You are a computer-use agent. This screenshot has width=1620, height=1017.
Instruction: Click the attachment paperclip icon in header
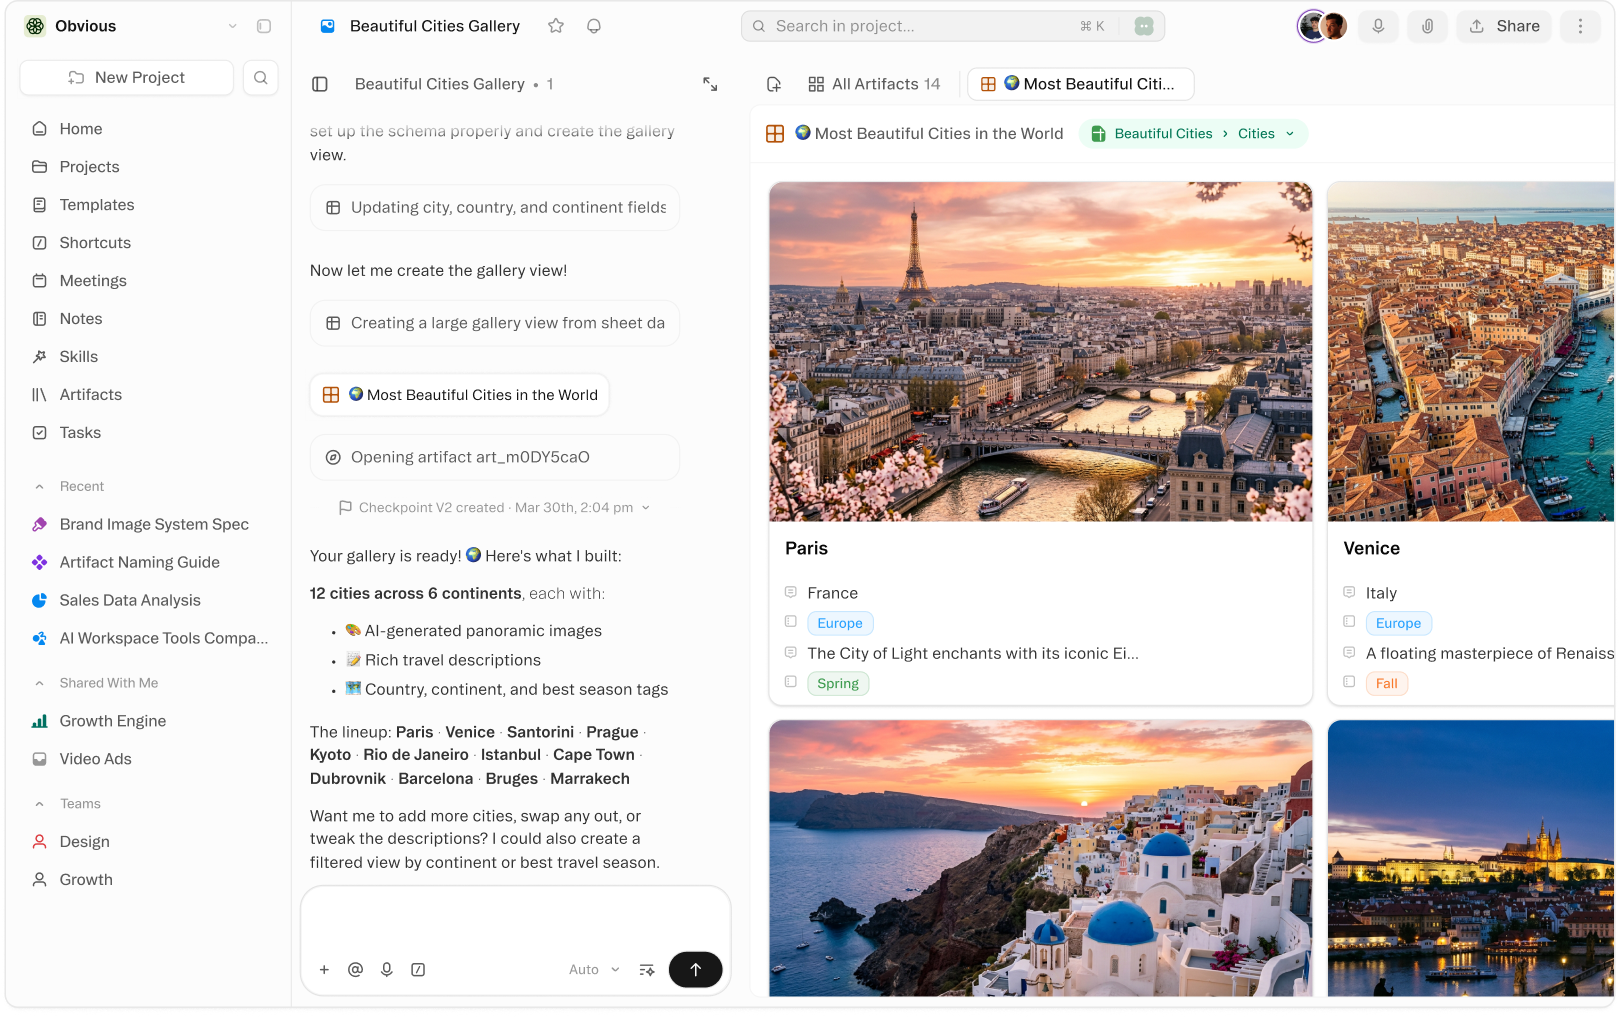pos(1427,26)
